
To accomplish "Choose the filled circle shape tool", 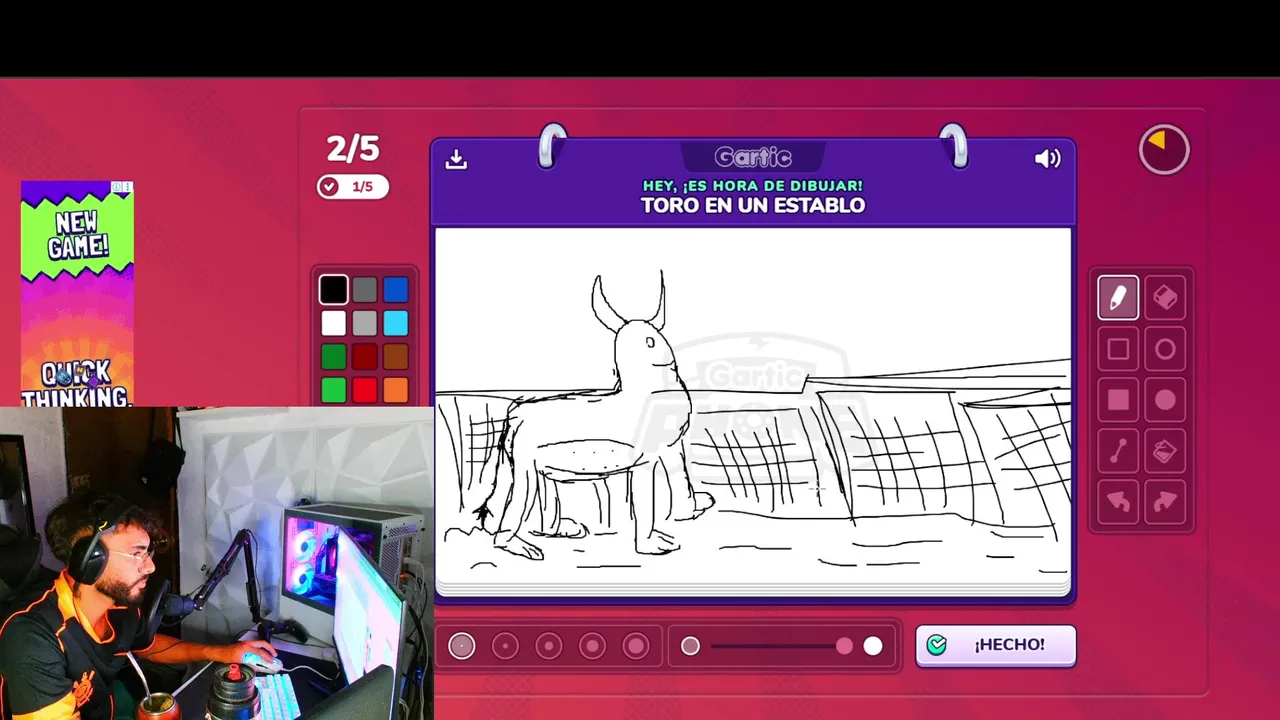I will [x=1165, y=400].
